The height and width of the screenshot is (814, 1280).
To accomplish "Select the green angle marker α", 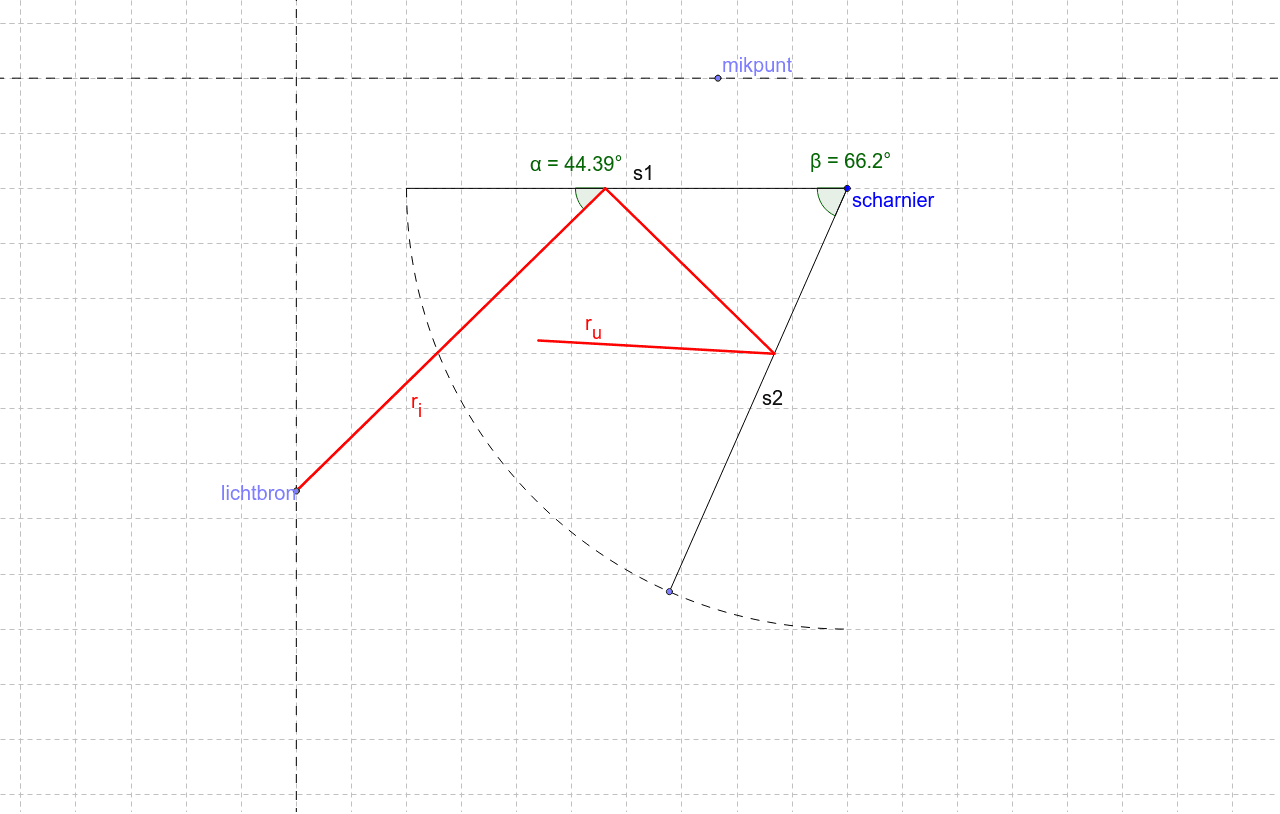I will pos(589,197).
